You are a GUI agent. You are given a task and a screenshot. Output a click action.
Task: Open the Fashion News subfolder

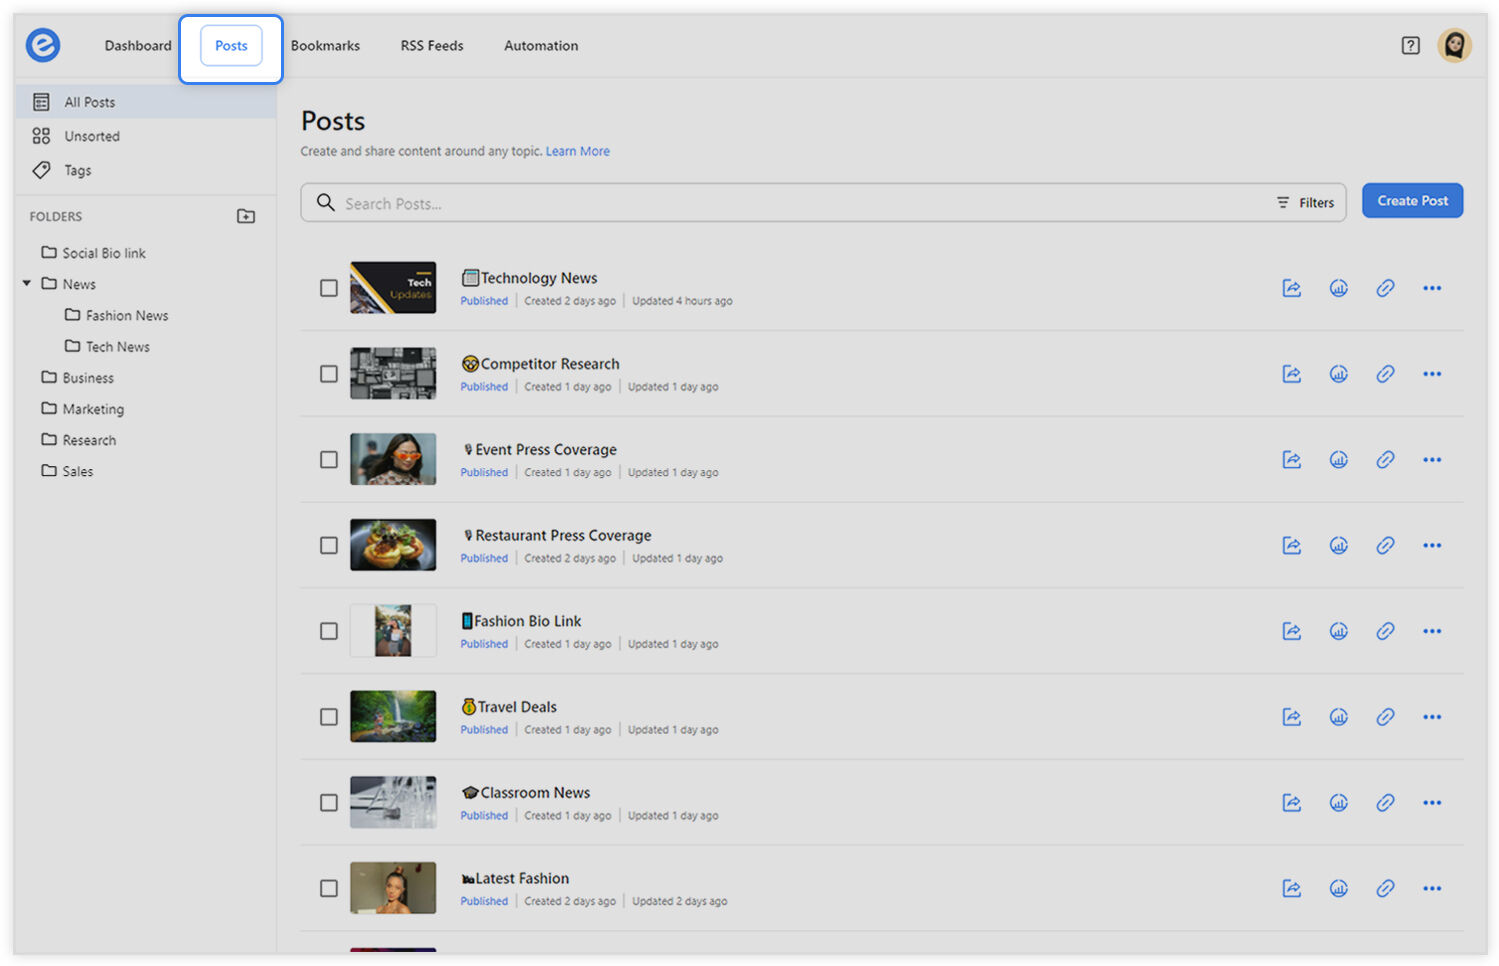pyautogui.click(x=116, y=316)
